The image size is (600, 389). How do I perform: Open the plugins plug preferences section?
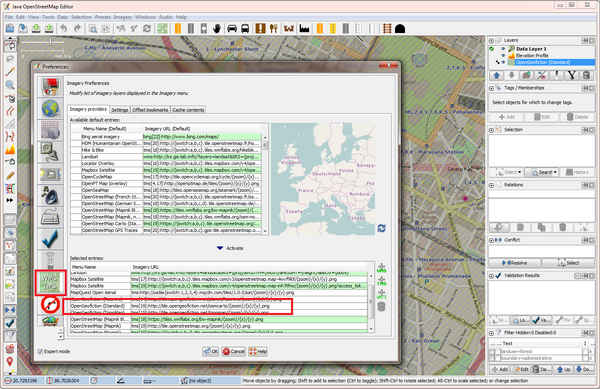pos(50,152)
